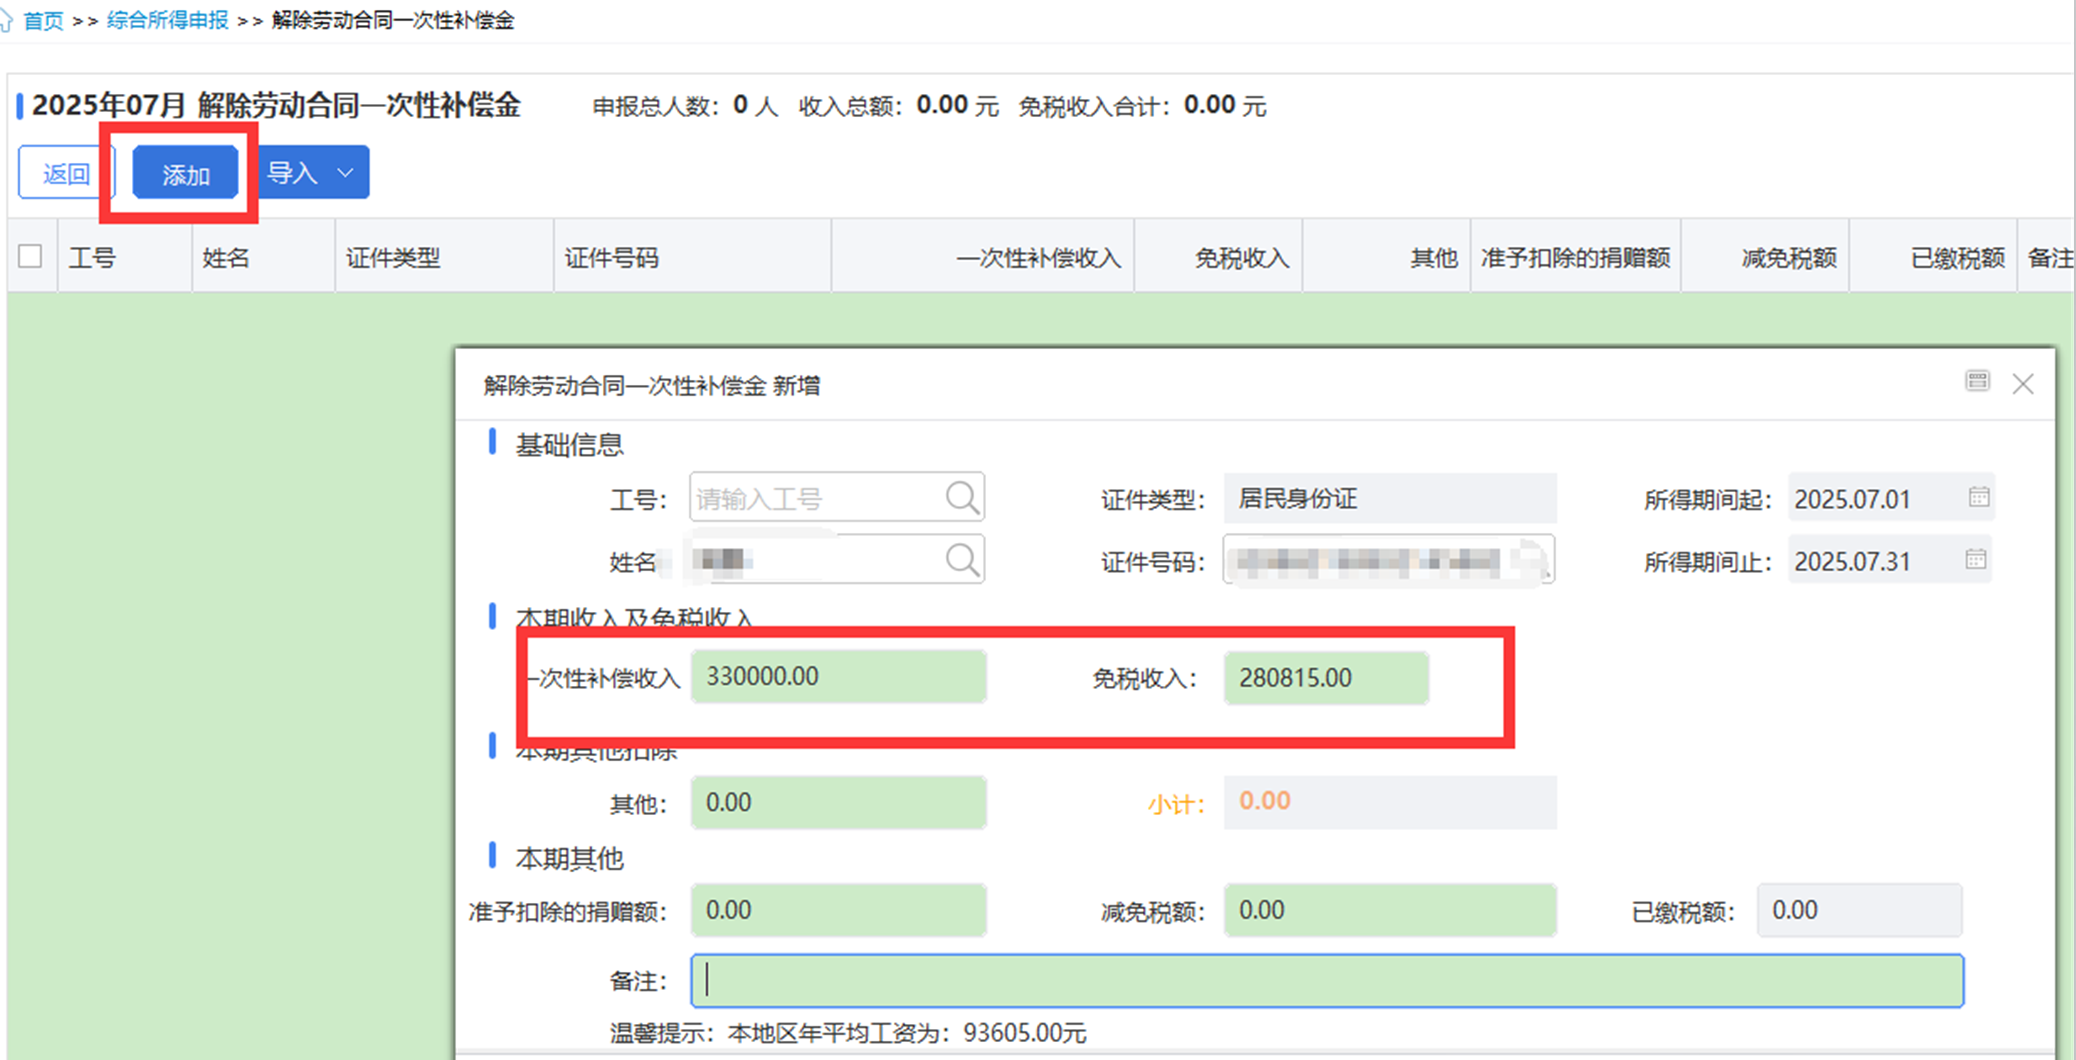Click the 返回 button

[x=66, y=174]
